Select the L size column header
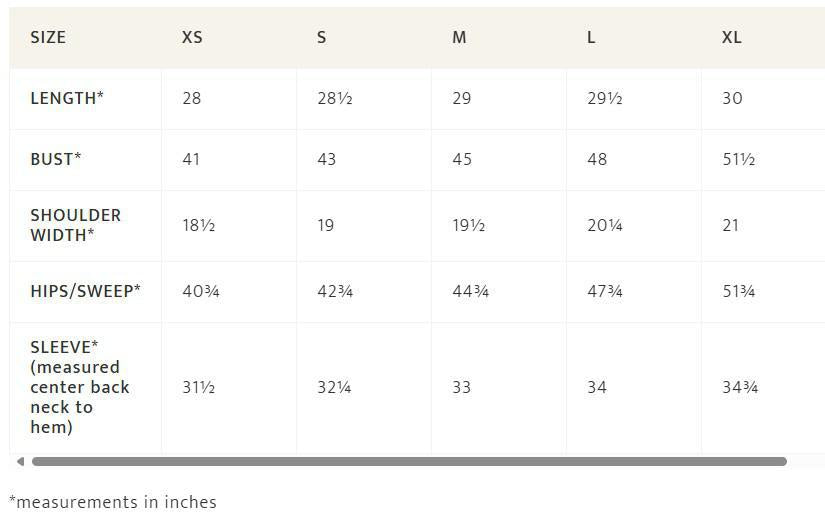The image size is (825, 519). click(x=591, y=37)
